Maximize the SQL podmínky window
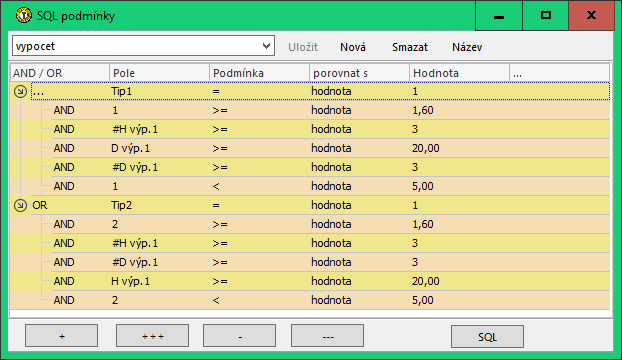Viewport: 622px width, 360px height. [545, 16]
